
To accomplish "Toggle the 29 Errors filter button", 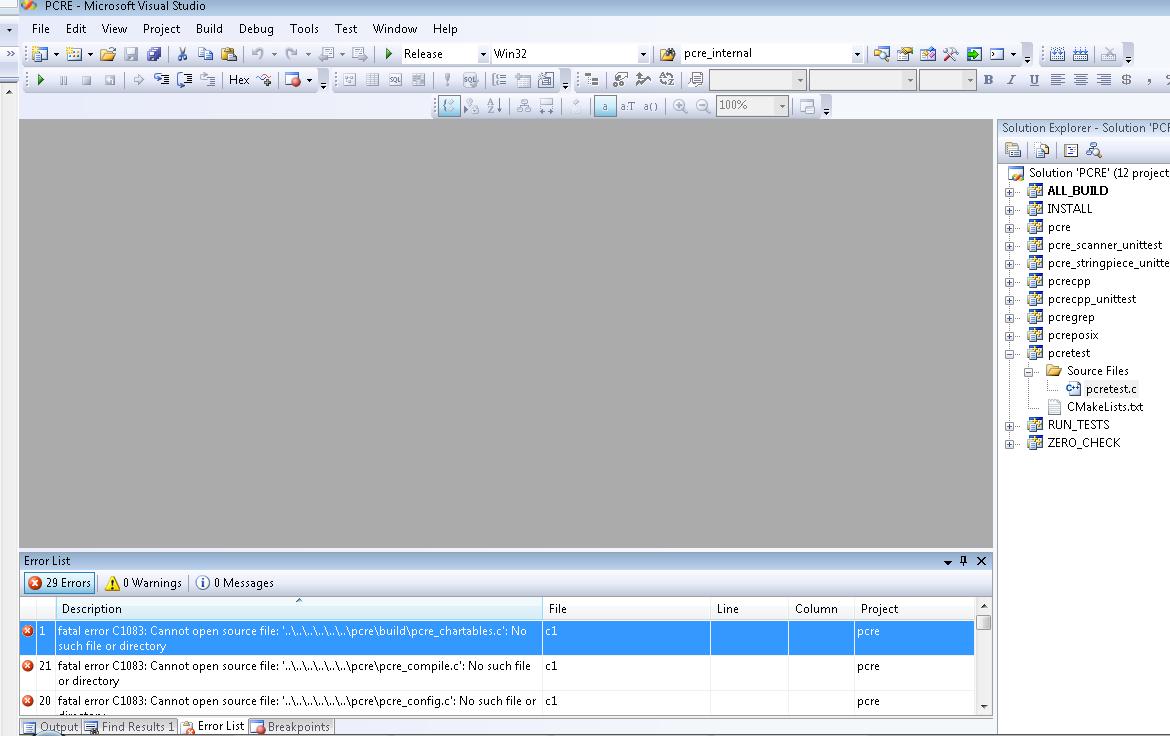I will [x=60, y=583].
